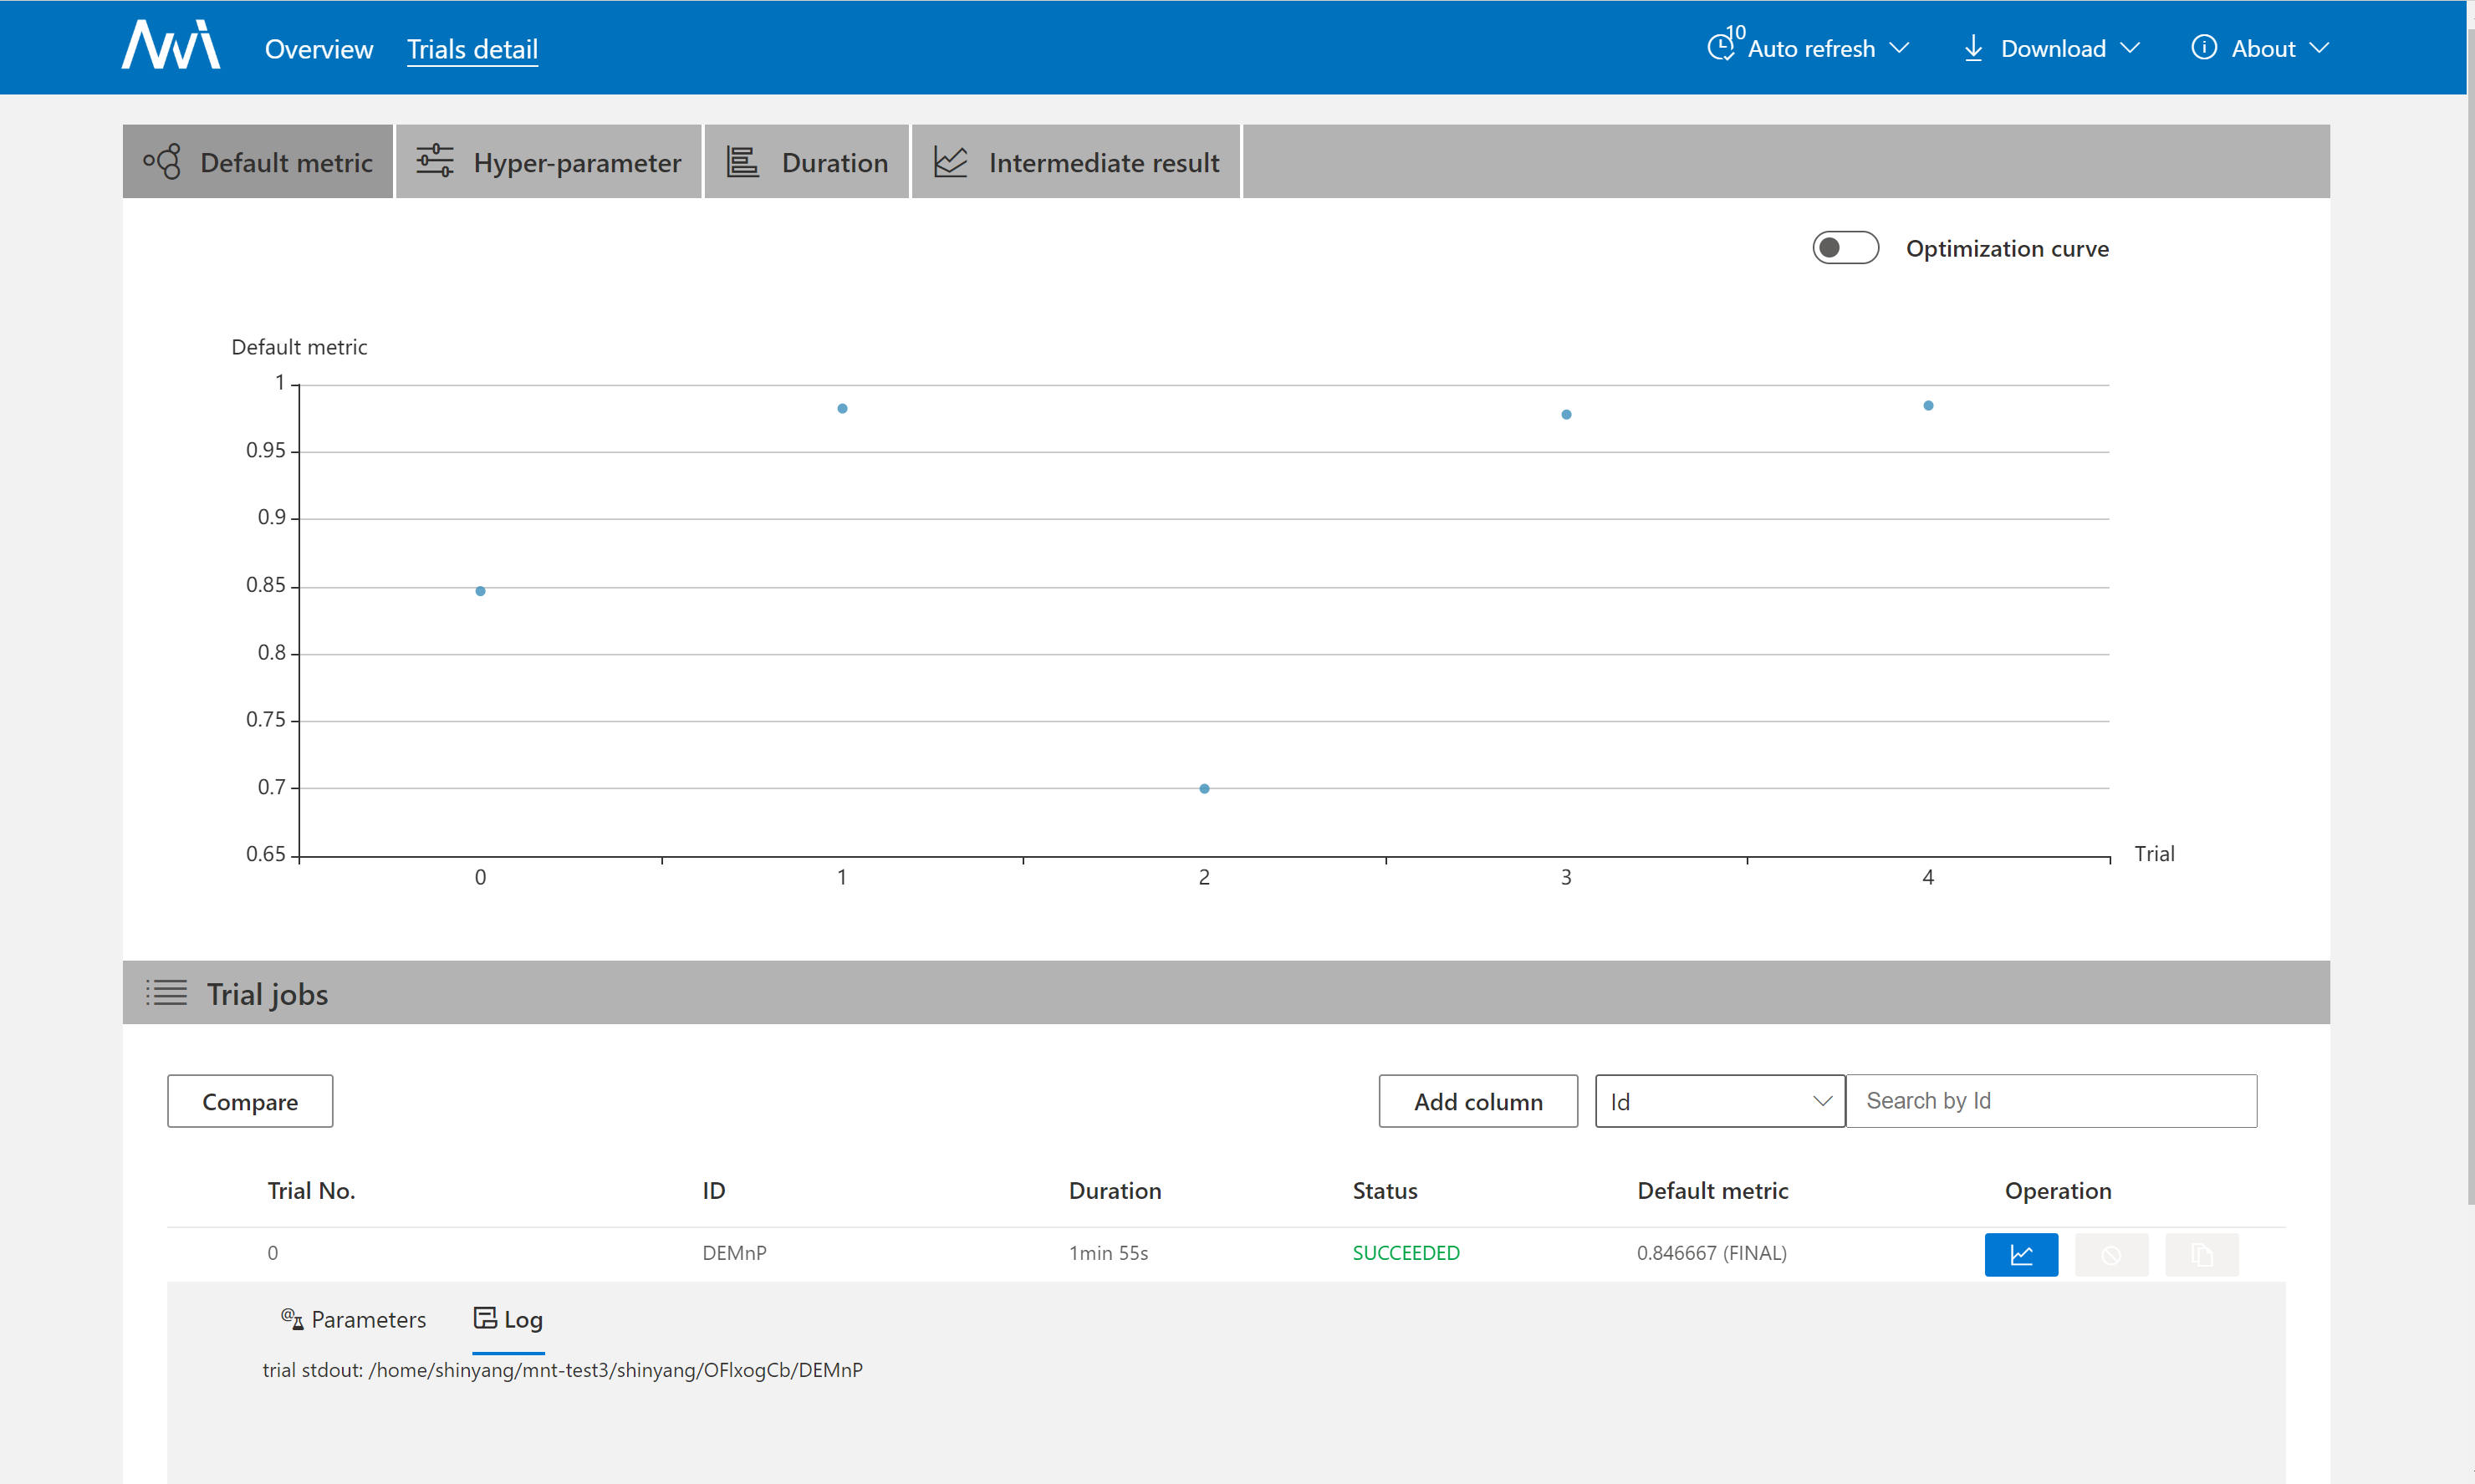Screen dimensions: 2475x1484
Task: Click the copy-as-new-trial icon in the Operation column
Action: (x=2201, y=1254)
